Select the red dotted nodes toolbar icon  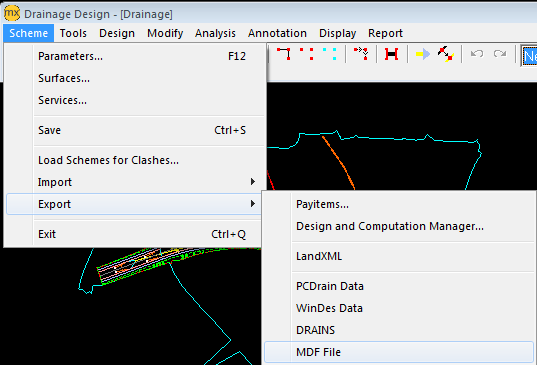(x=307, y=54)
